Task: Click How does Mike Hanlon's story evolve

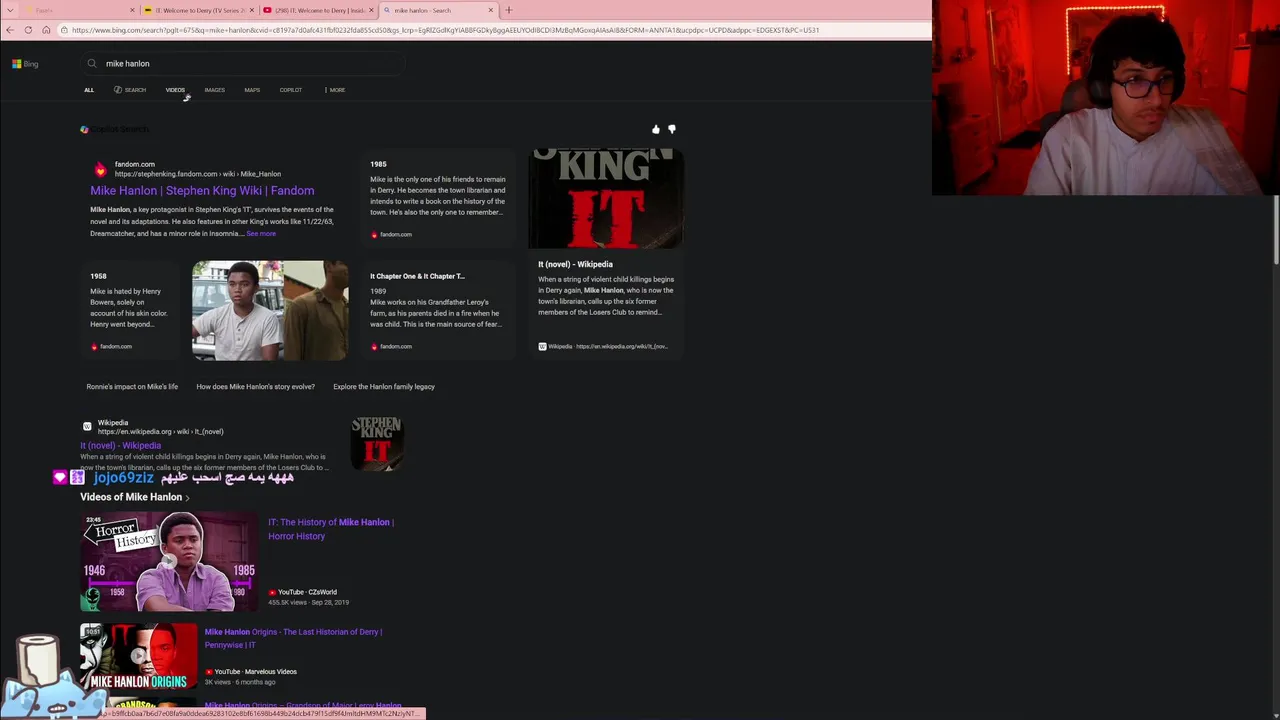Action: [255, 387]
